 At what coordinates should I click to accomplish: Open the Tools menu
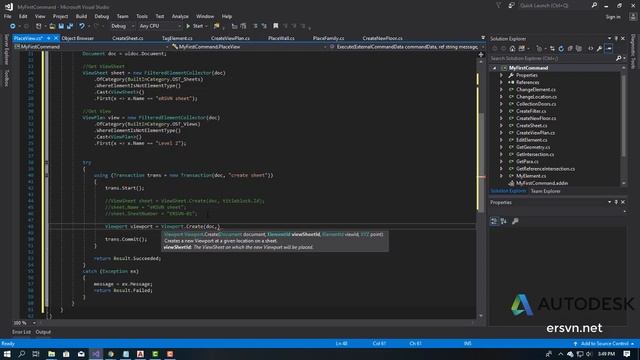tap(142, 16)
